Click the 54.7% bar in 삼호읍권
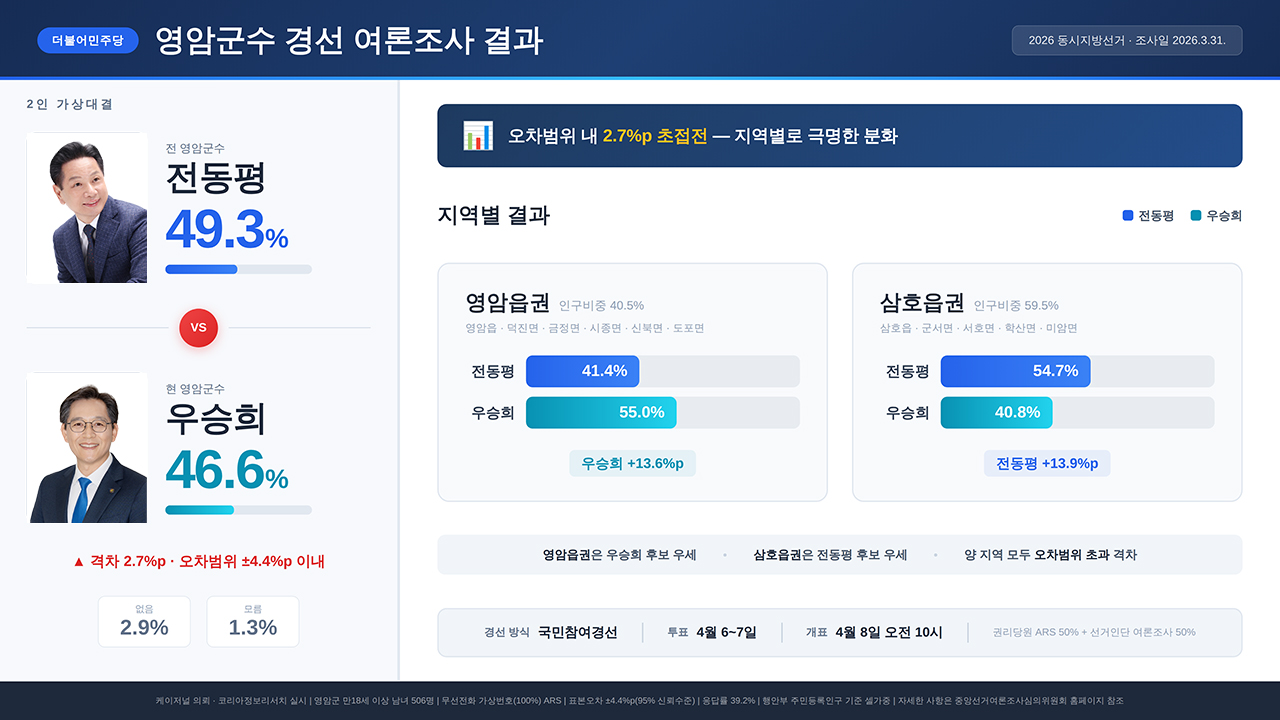Screen dimensions: 1280x720 click(x=1015, y=371)
